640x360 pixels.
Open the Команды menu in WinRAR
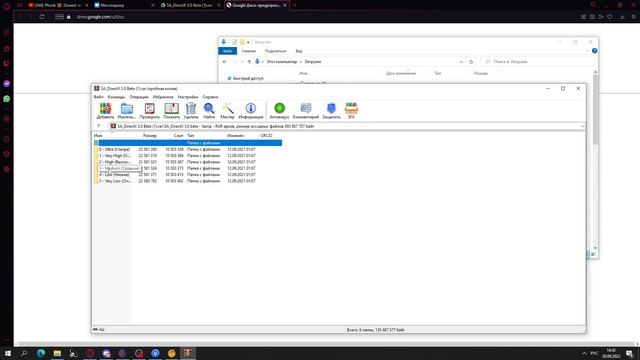[x=116, y=97]
